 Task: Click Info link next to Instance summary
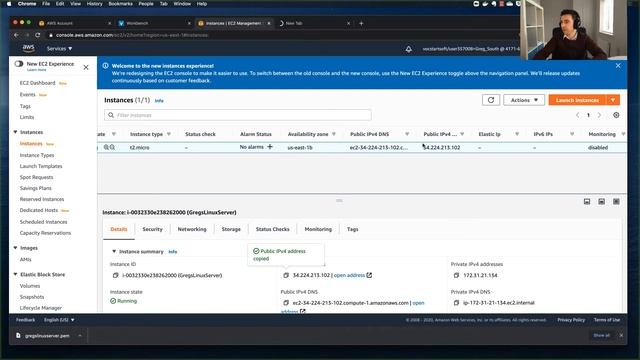pyautogui.click(x=173, y=252)
